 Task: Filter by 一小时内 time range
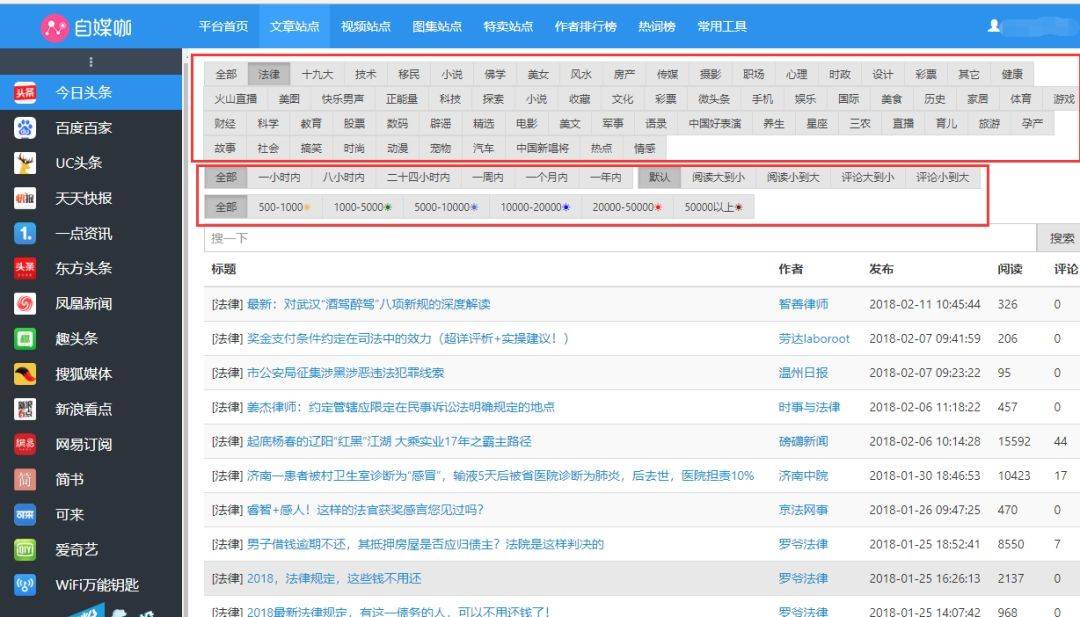[x=280, y=178]
